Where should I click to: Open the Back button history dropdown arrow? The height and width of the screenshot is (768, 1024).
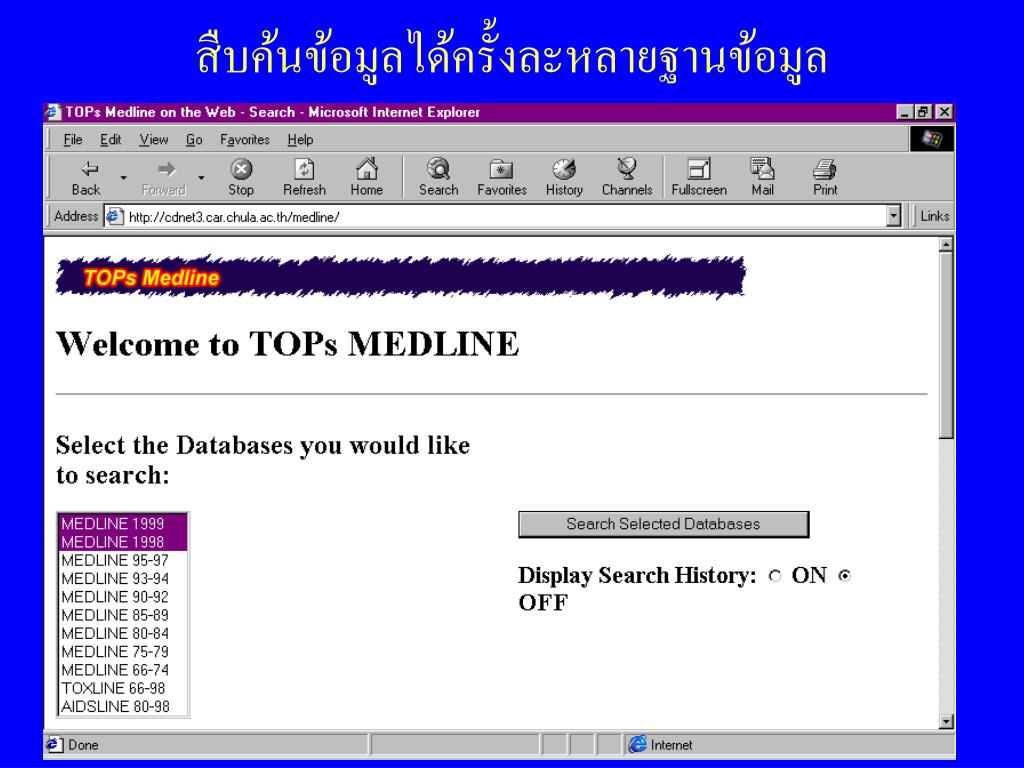[x=123, y=177]
